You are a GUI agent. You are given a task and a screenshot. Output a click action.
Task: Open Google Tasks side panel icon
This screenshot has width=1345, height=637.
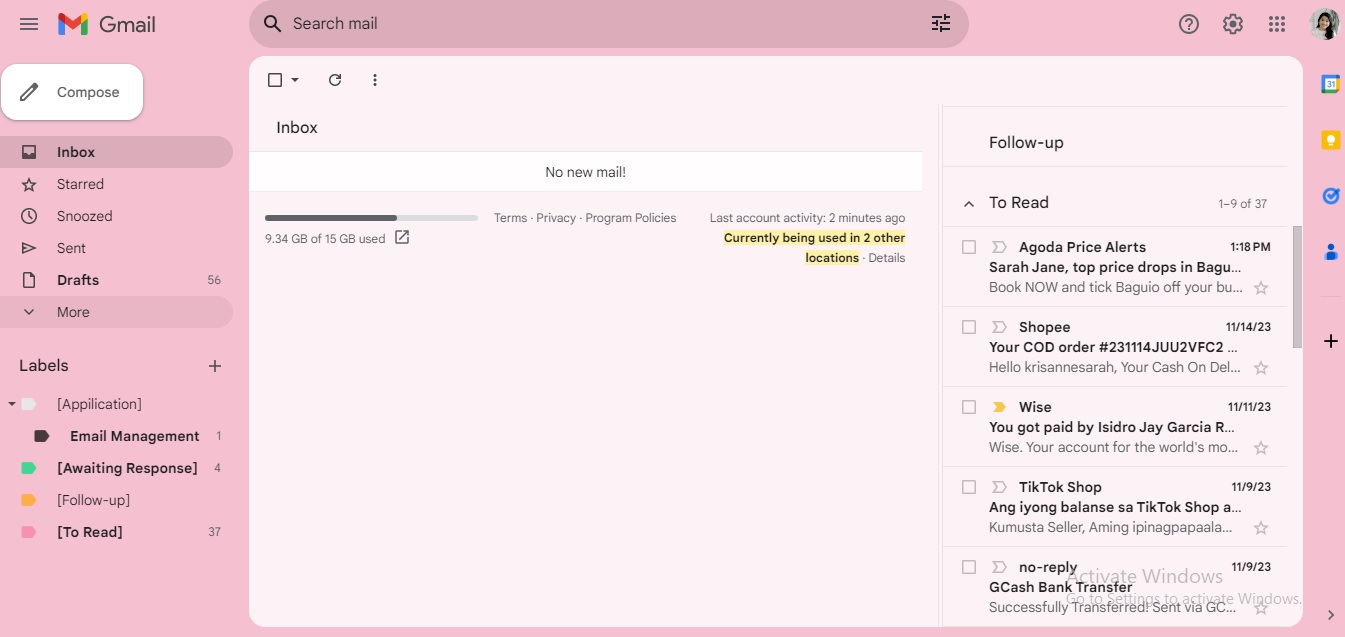coord(1330,196)
